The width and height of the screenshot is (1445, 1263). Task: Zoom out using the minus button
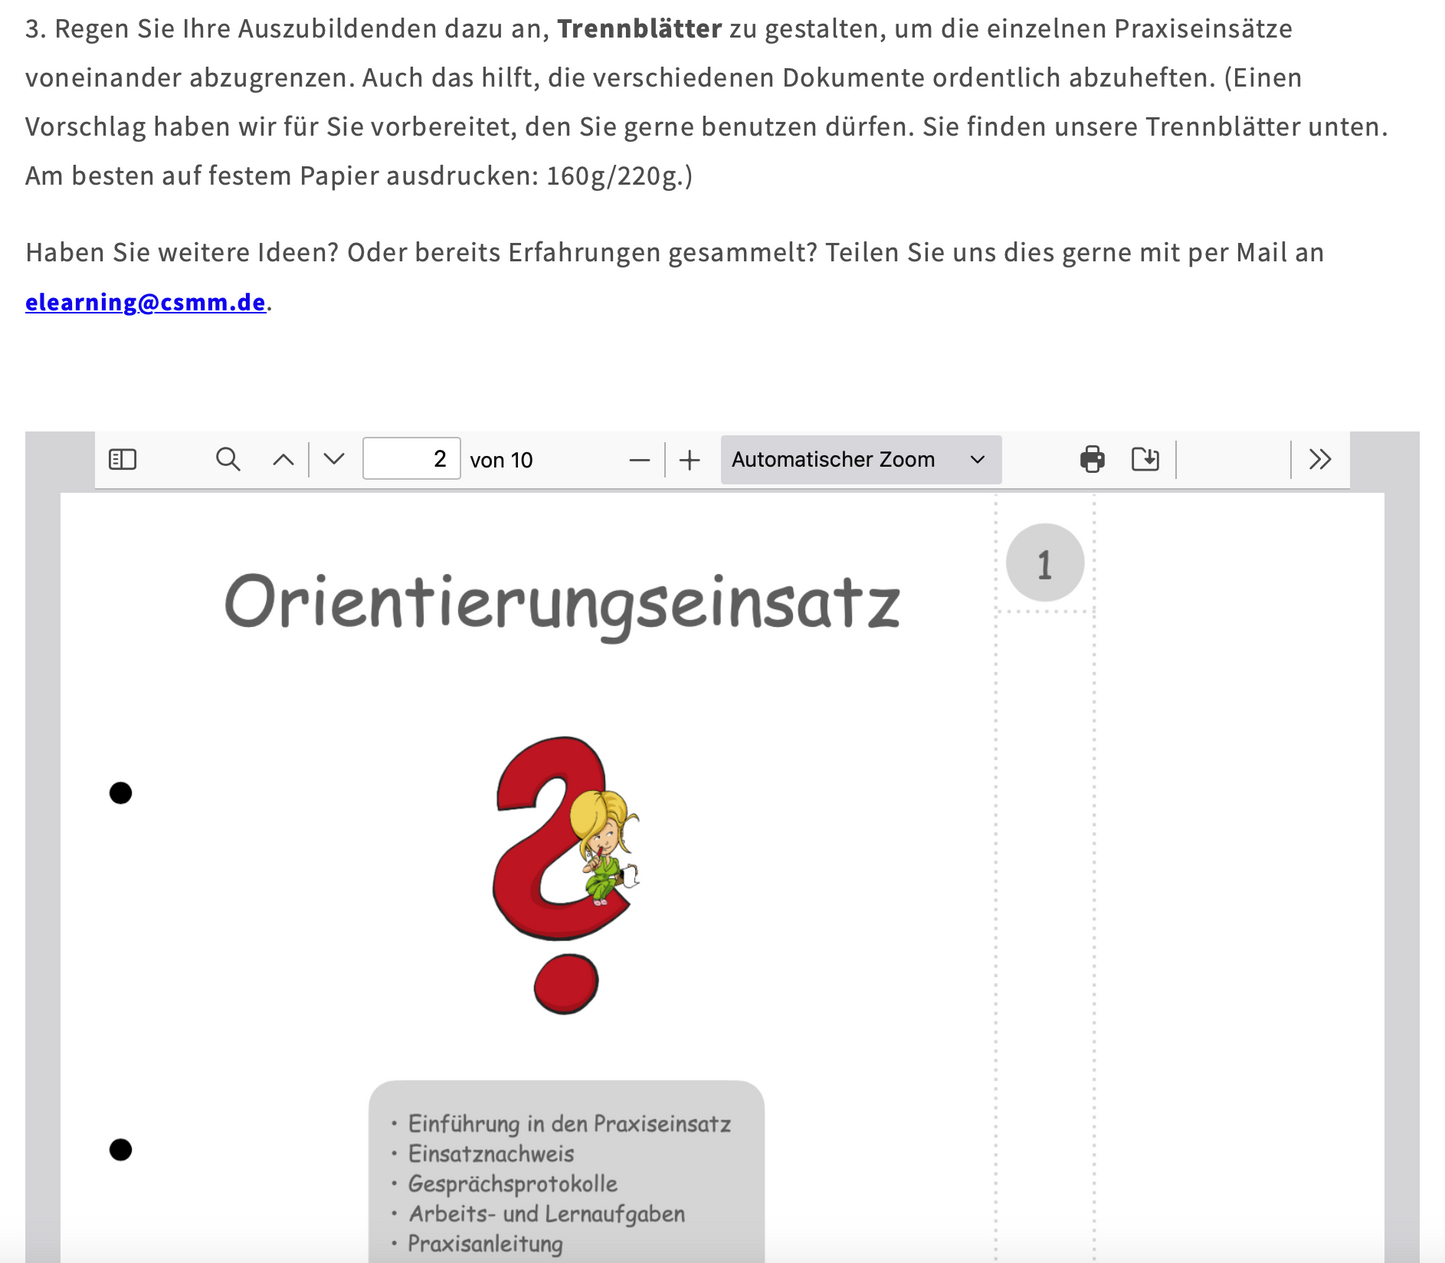pyautogui.click(x=639, y=460)
